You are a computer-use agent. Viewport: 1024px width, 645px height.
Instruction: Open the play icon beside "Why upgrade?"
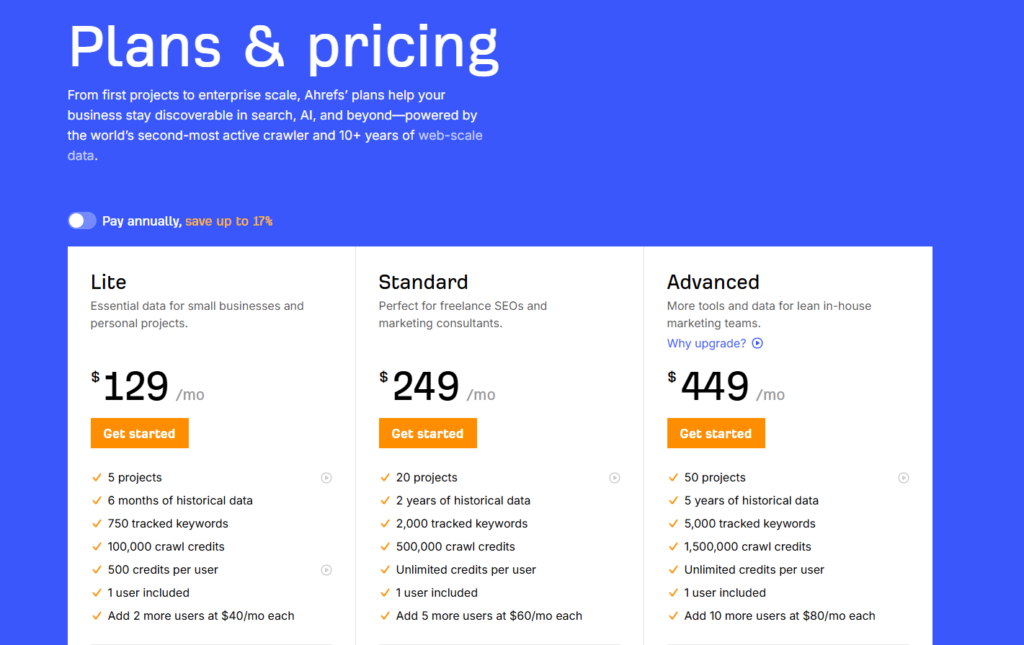click(759, 343)
